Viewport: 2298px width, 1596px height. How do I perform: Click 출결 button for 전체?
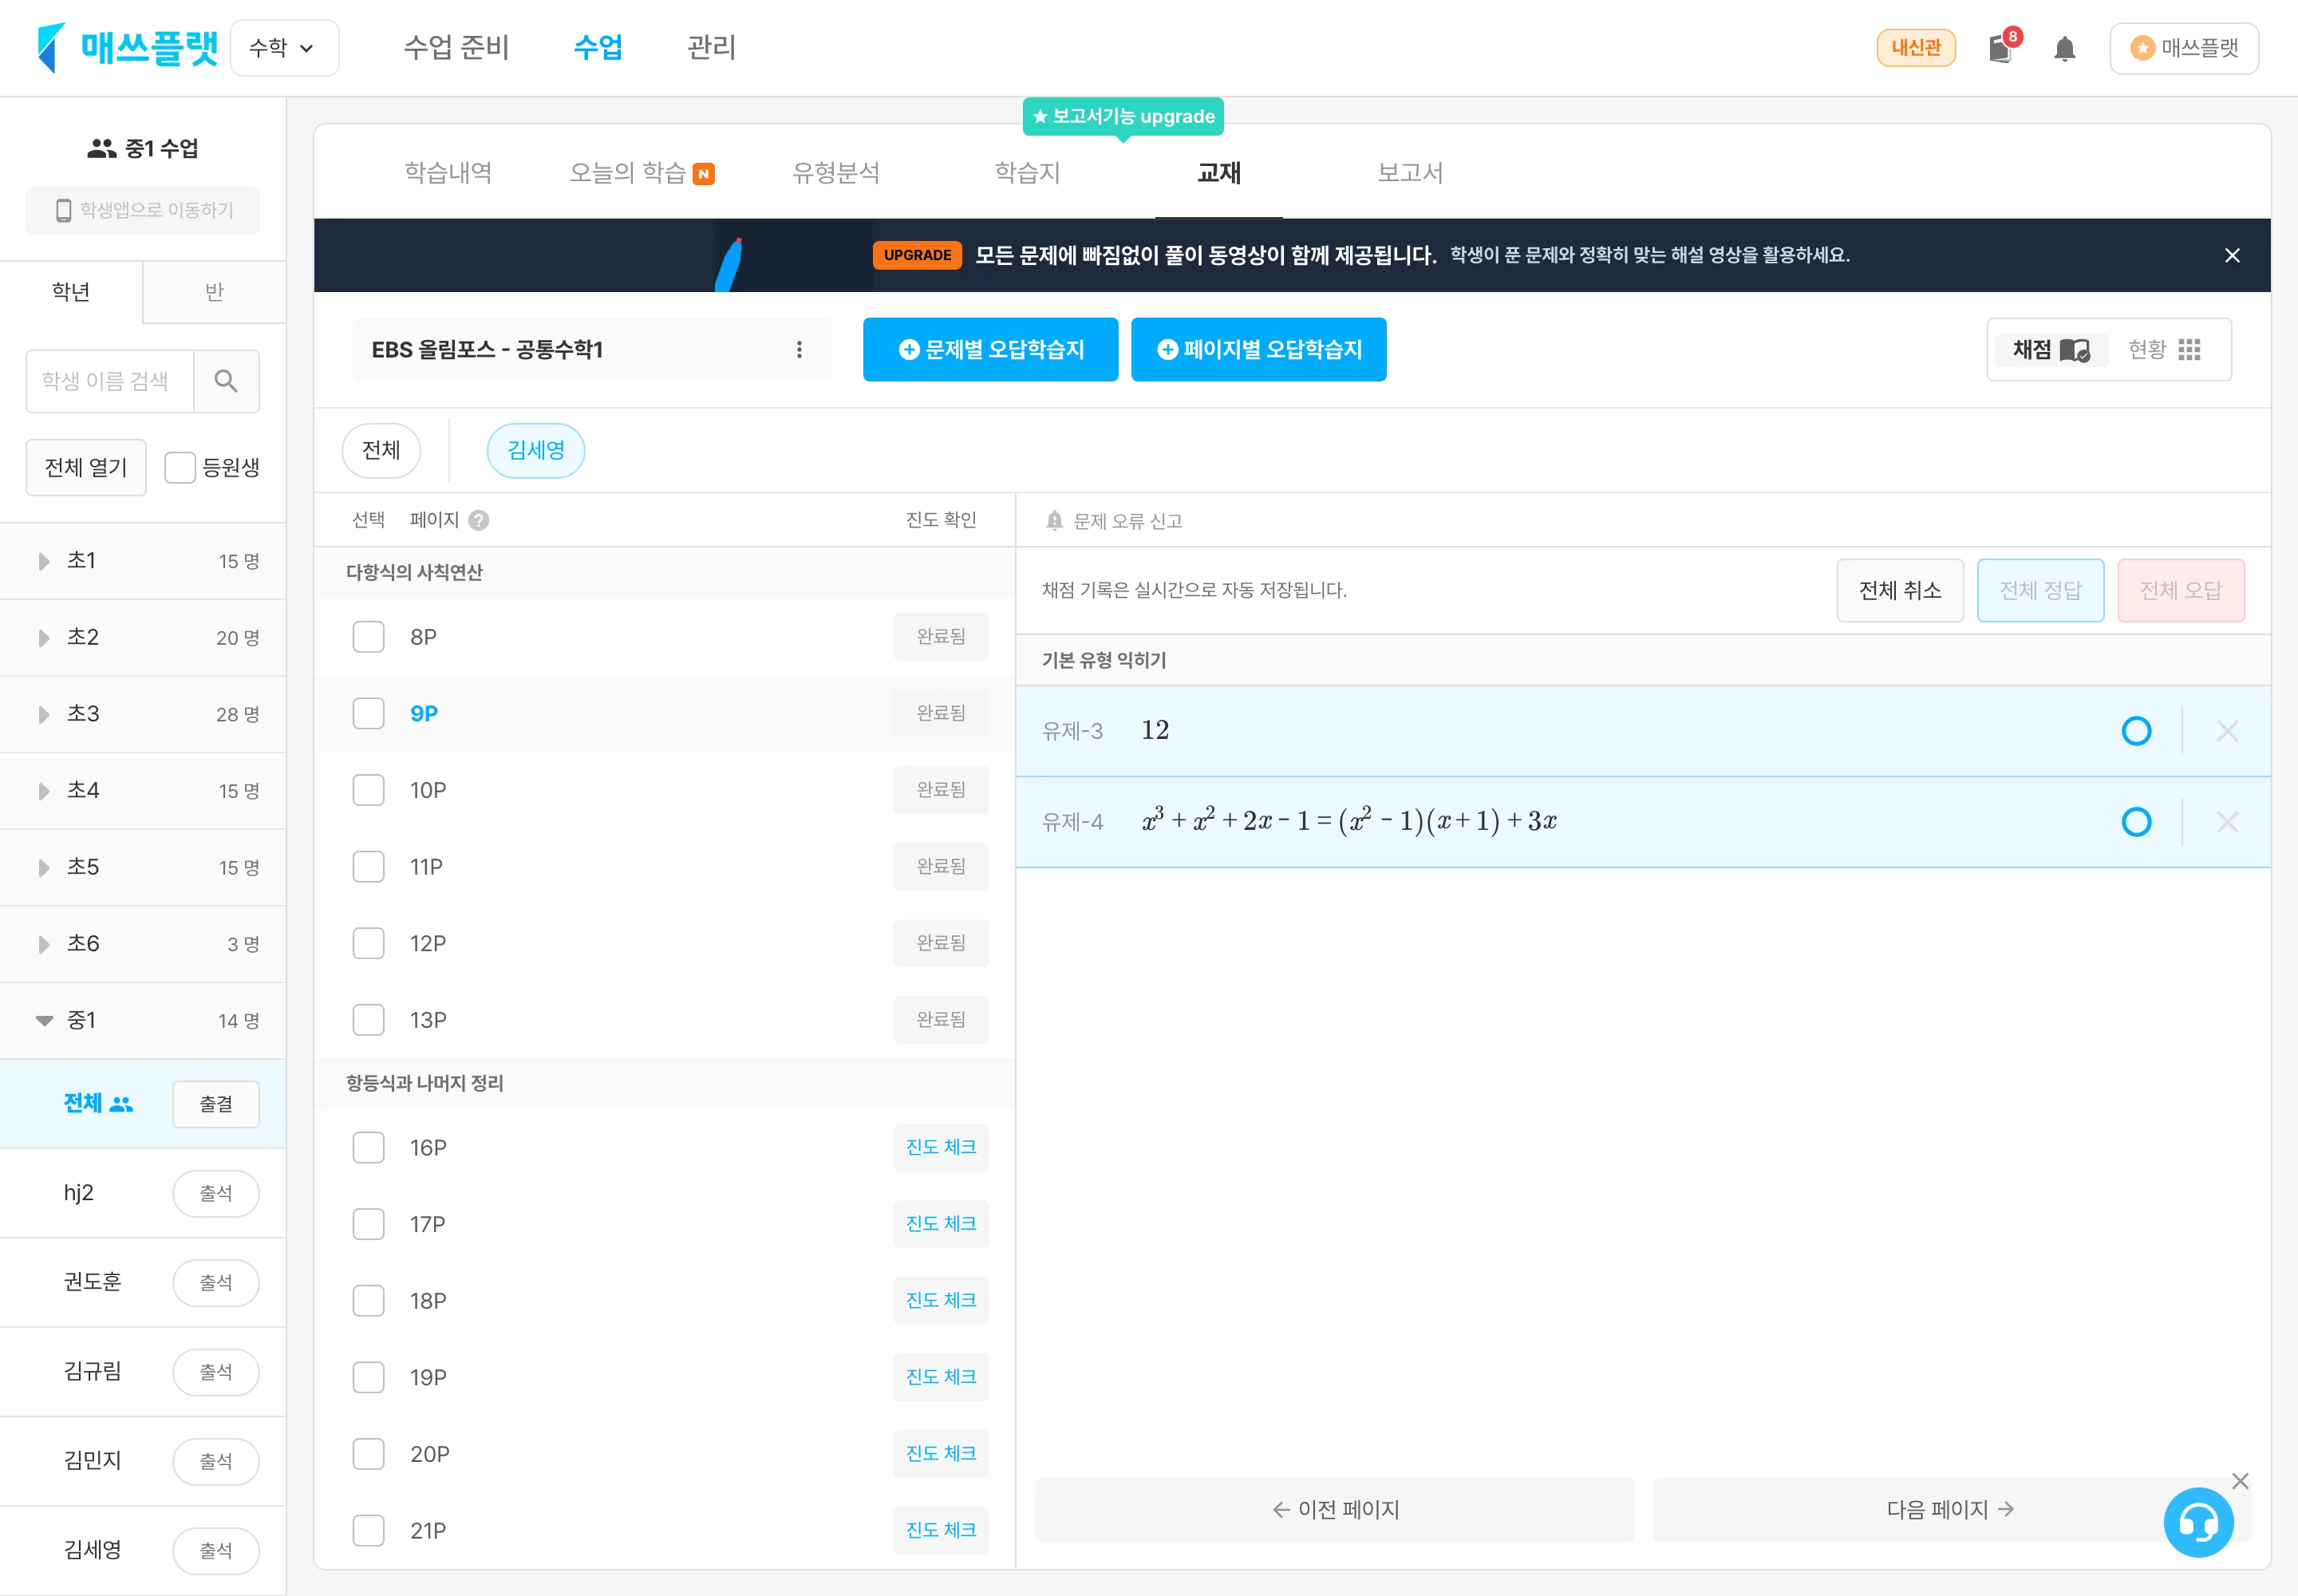216,1104
